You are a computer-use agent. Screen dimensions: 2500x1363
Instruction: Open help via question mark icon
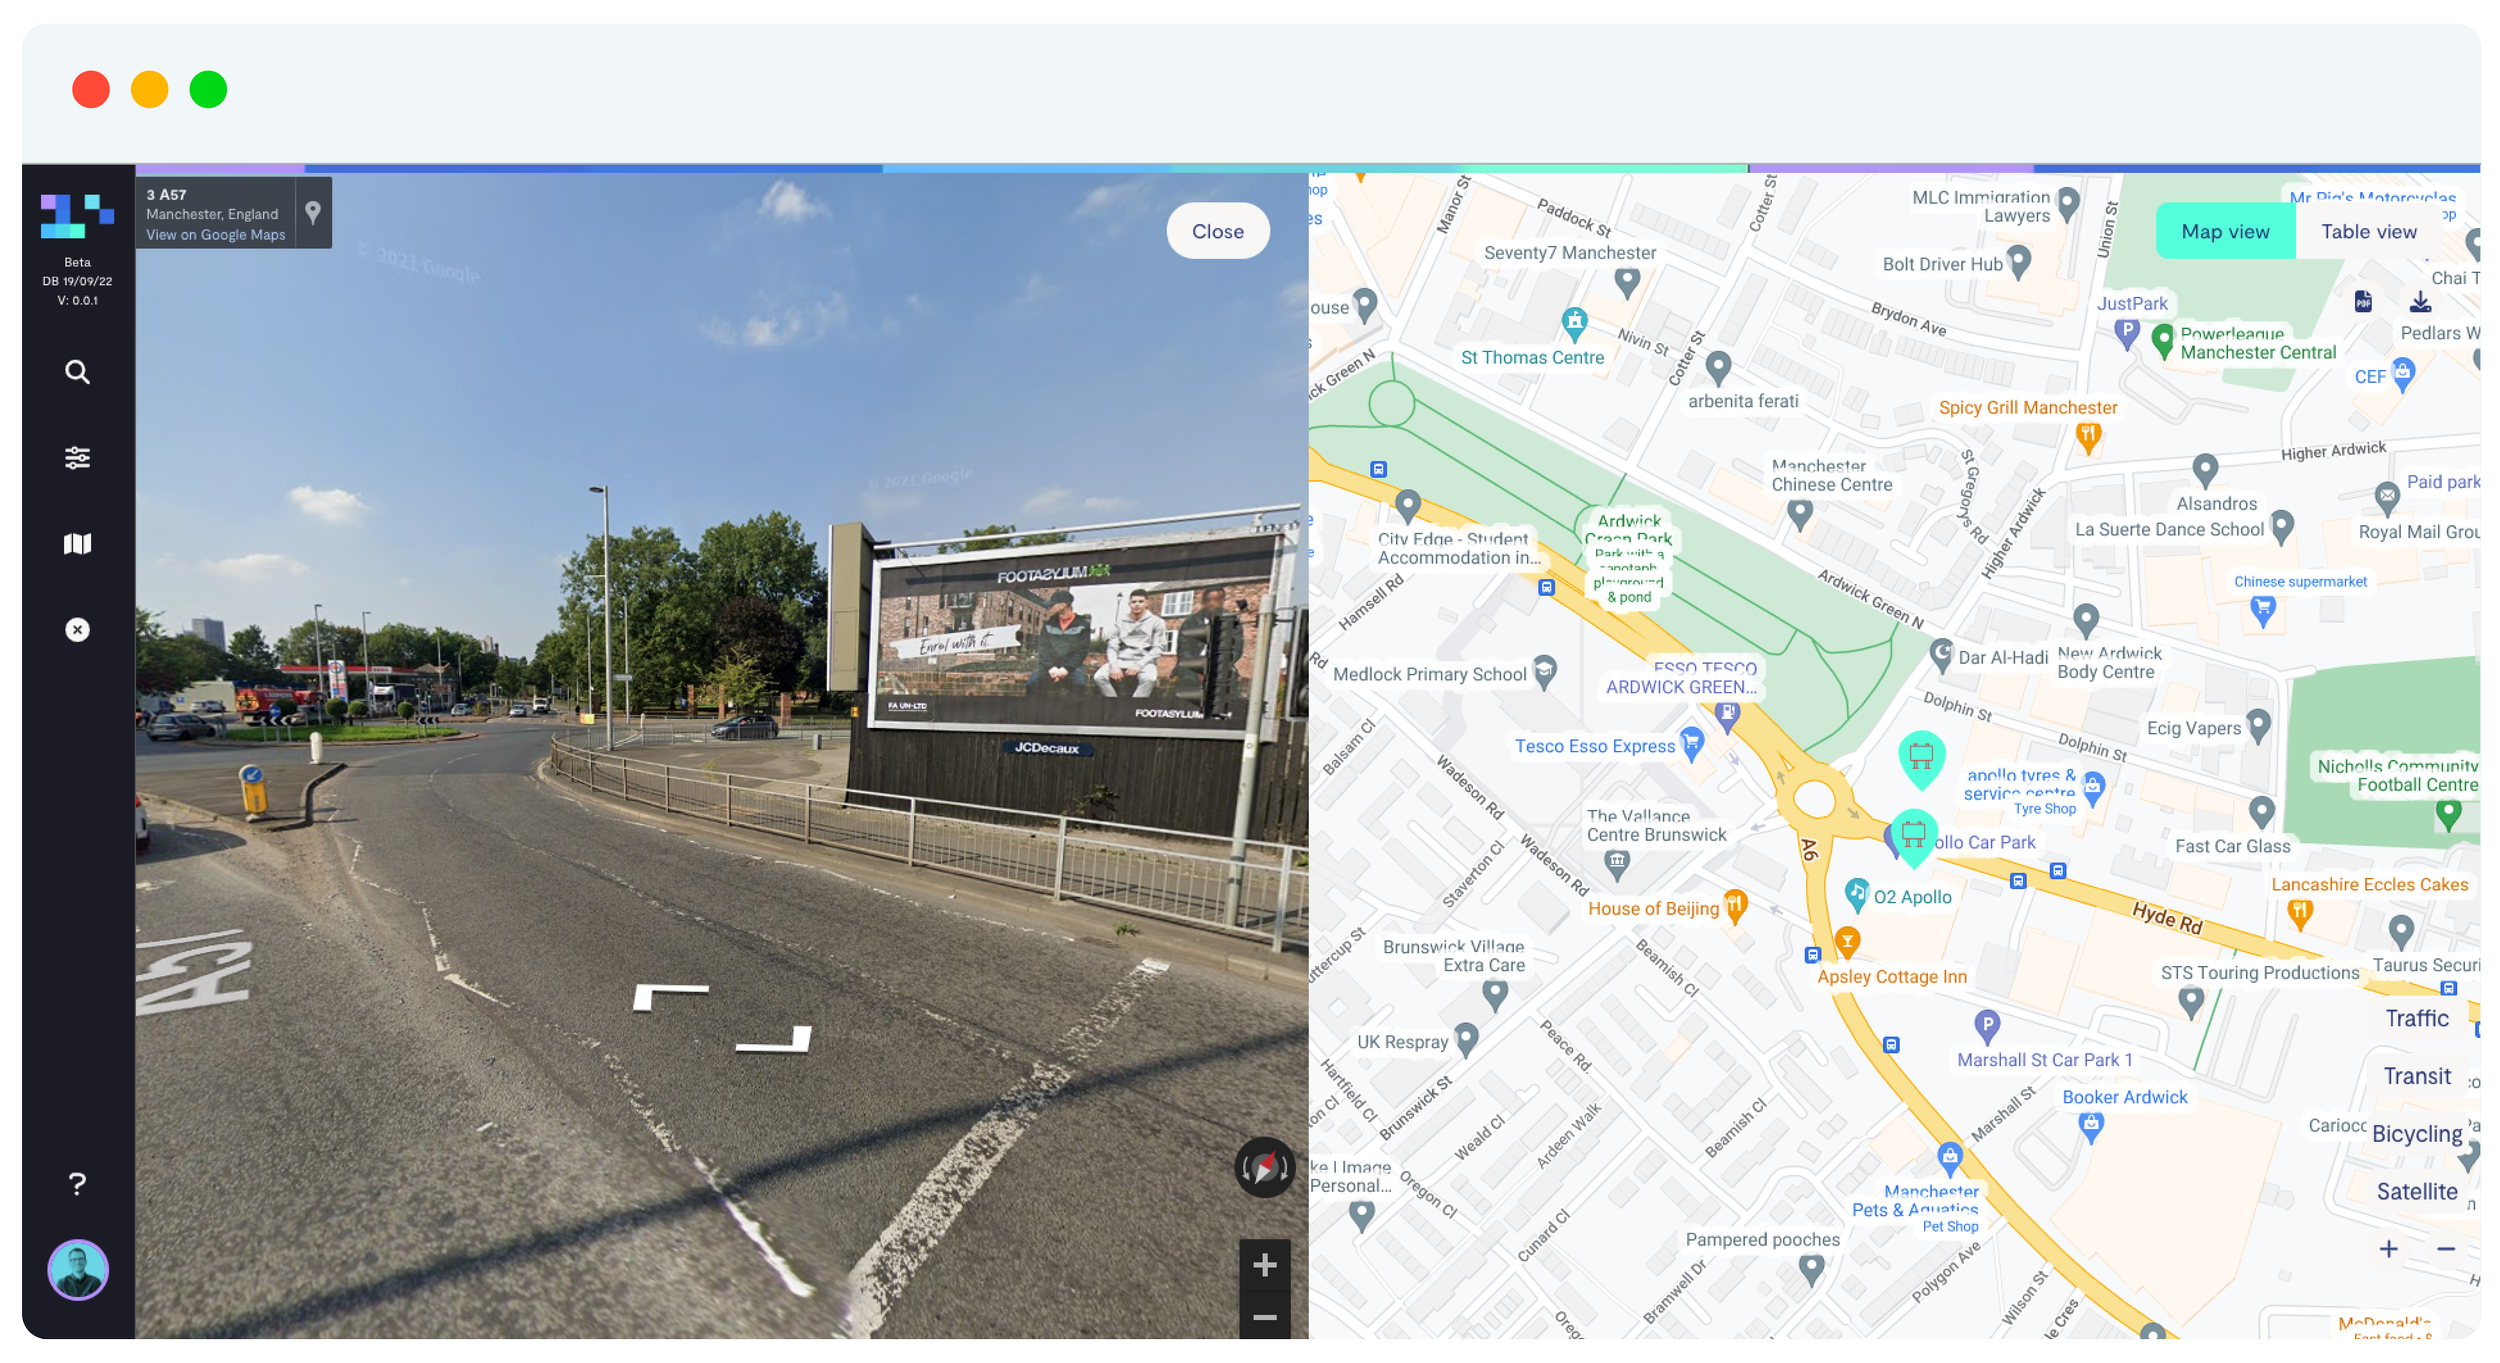coord(77,1184)
